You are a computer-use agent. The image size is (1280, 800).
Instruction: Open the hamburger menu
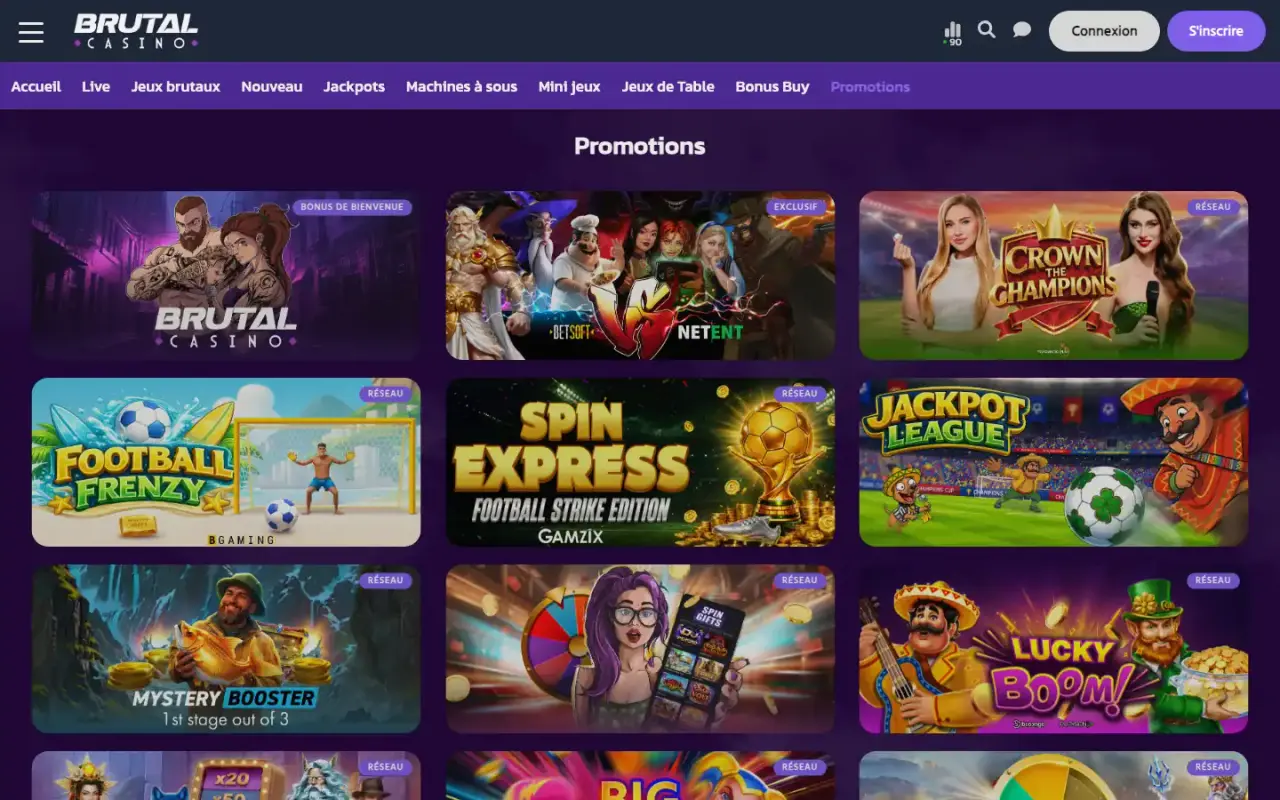coord(31,32)
